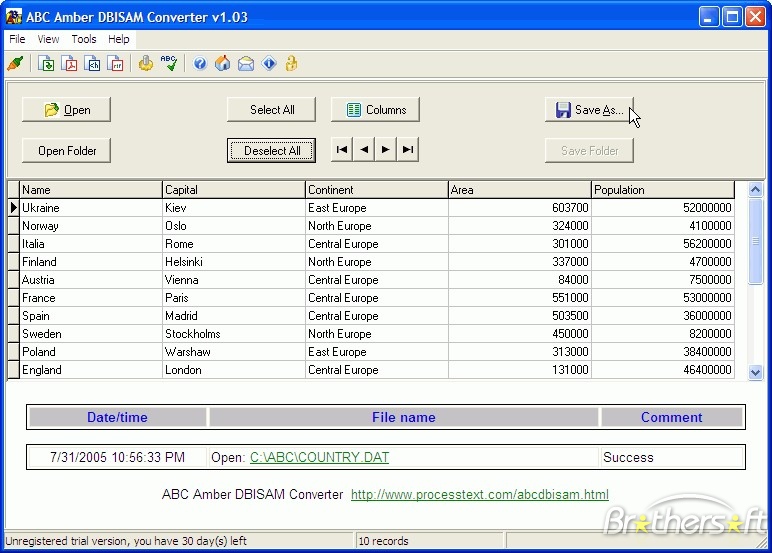Screen dimensions: 772x553
Task: Select the population value 38400000
Action: [x=663, y=352]
